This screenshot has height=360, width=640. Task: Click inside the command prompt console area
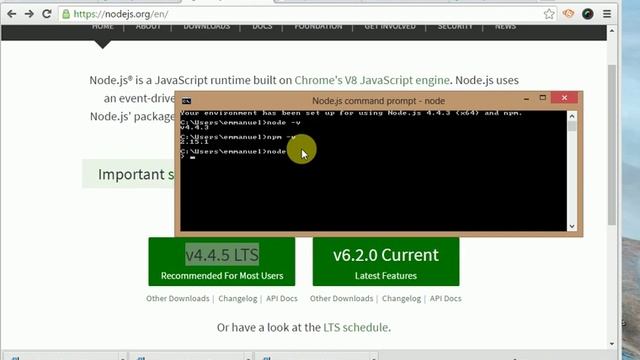coord(373,171)
